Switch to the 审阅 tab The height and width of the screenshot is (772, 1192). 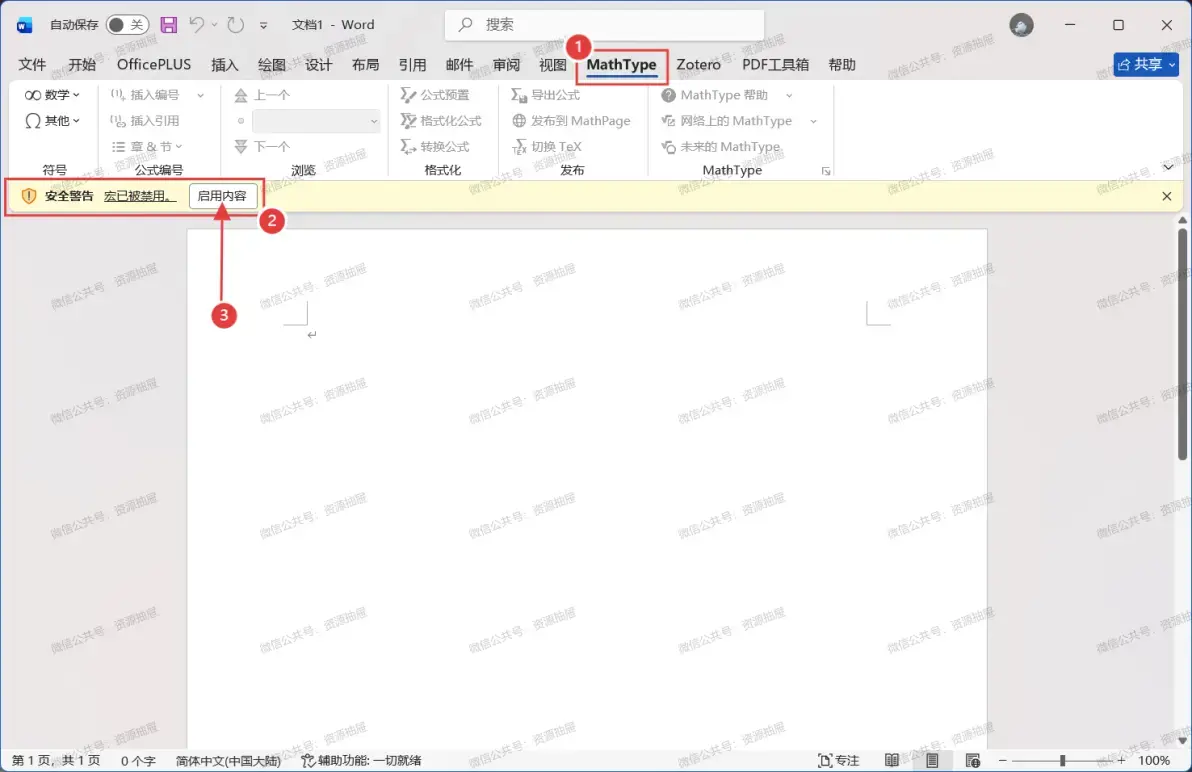tap(506, 65)
